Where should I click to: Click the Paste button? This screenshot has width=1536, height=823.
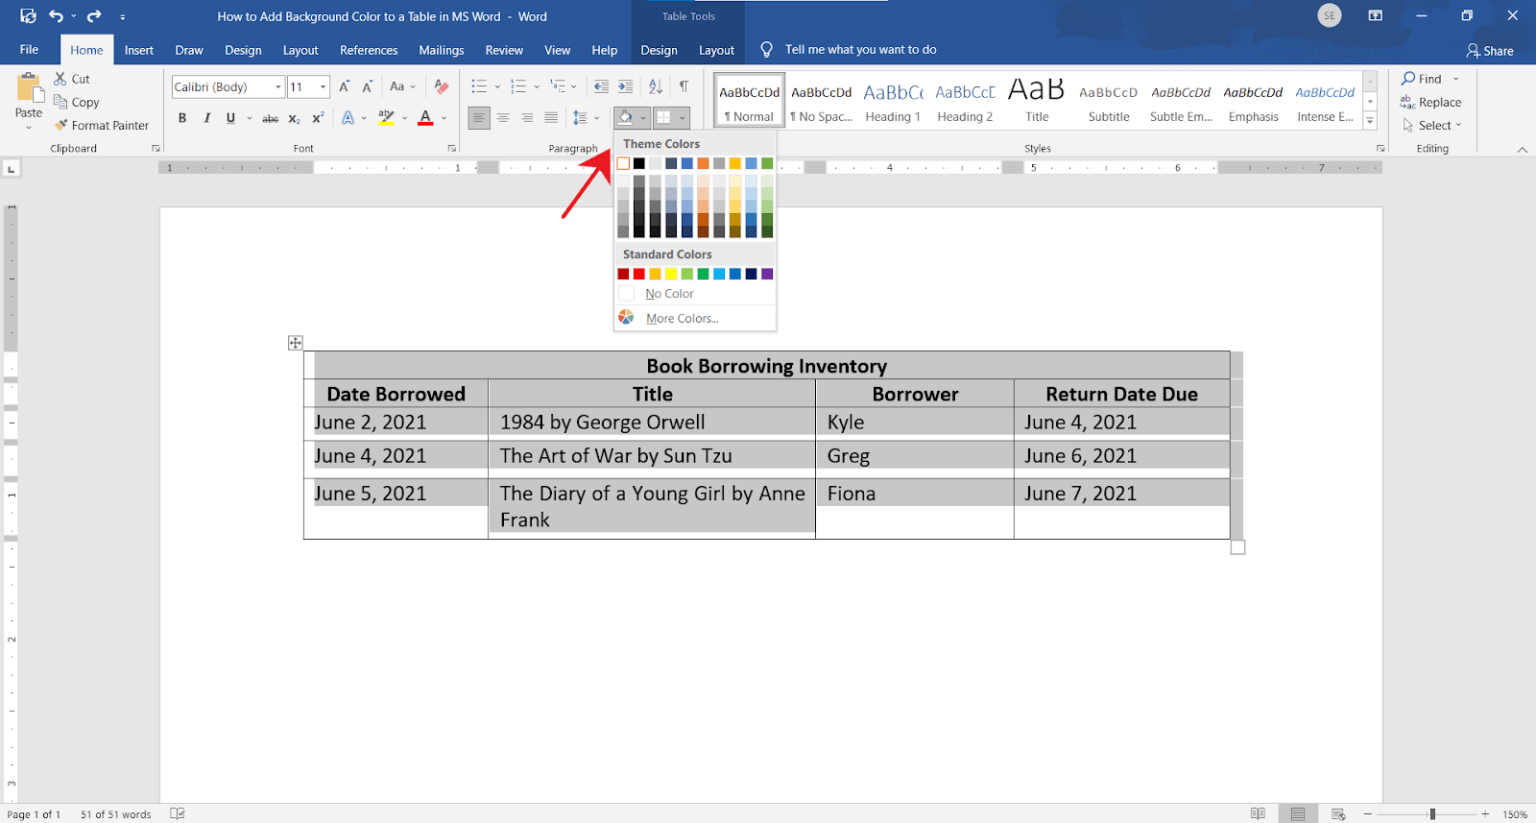(x=28, y=100)
